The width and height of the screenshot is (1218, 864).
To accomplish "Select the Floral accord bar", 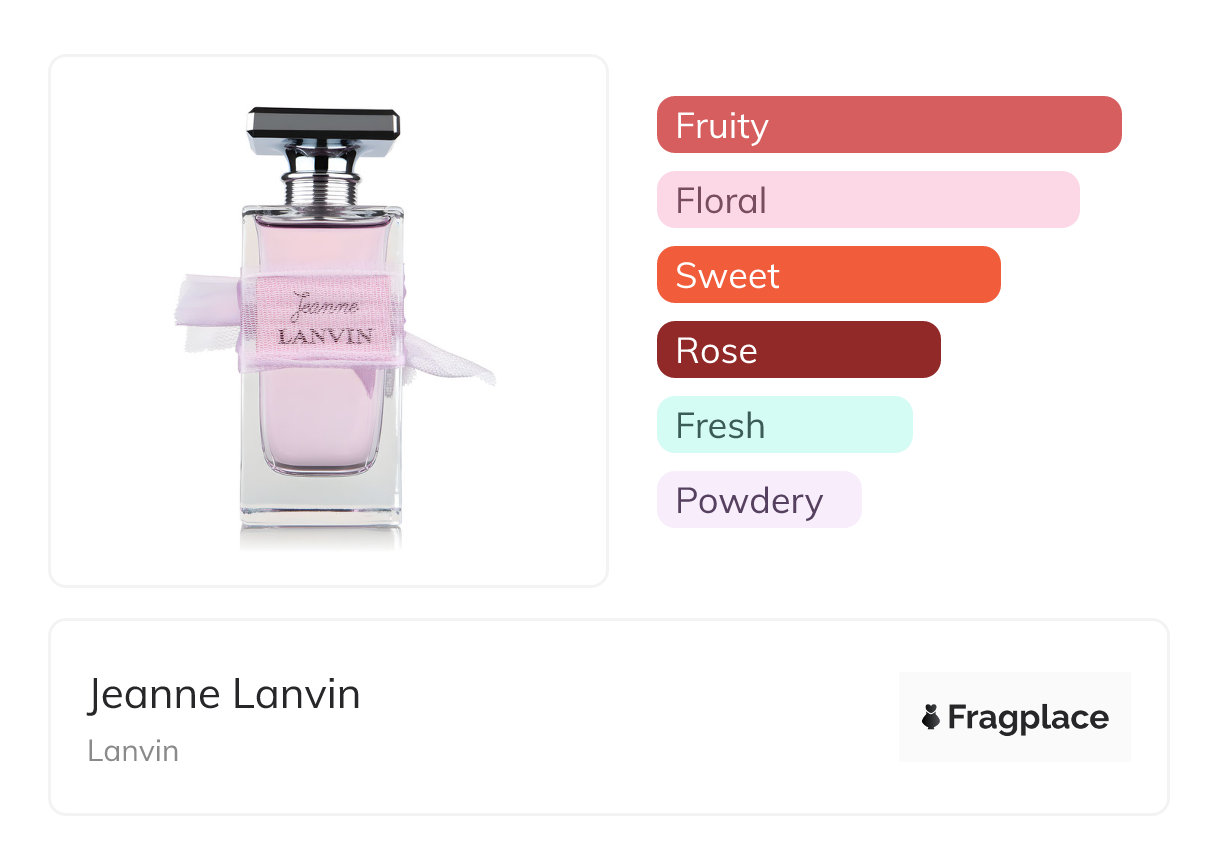I will tap(867, 200).
